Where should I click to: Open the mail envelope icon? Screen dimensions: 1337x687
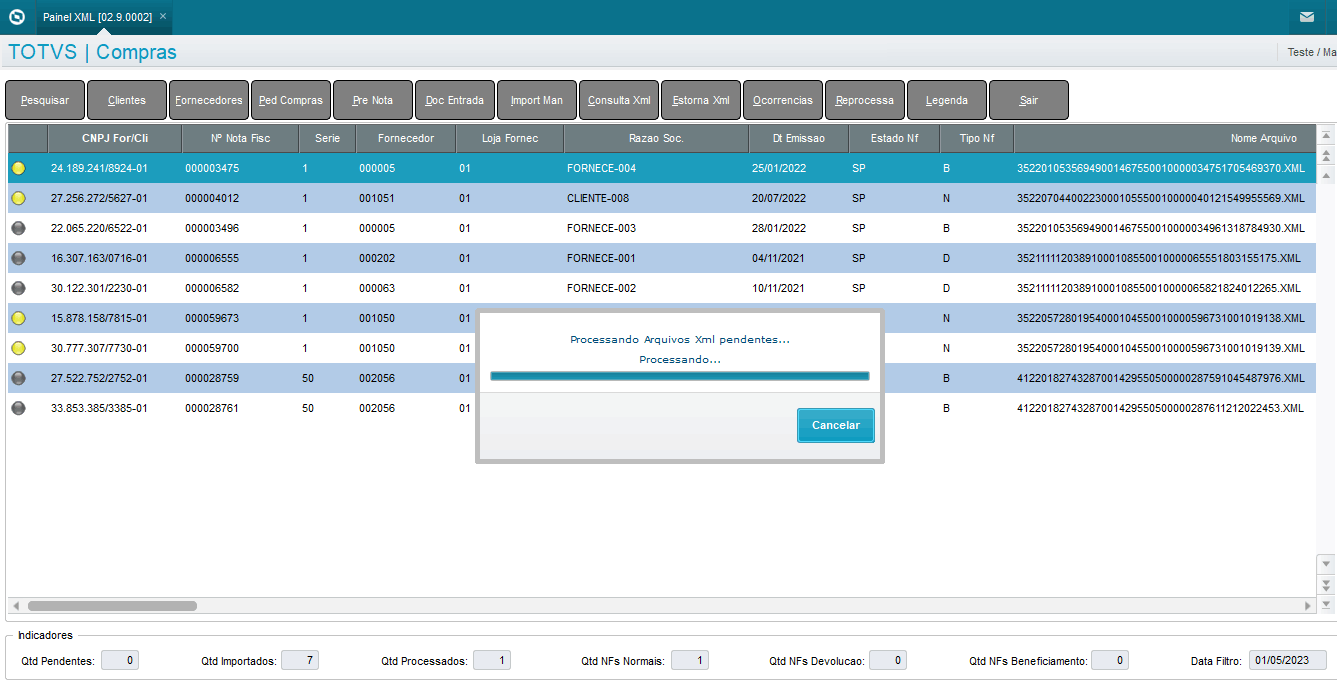[1306, 17]
